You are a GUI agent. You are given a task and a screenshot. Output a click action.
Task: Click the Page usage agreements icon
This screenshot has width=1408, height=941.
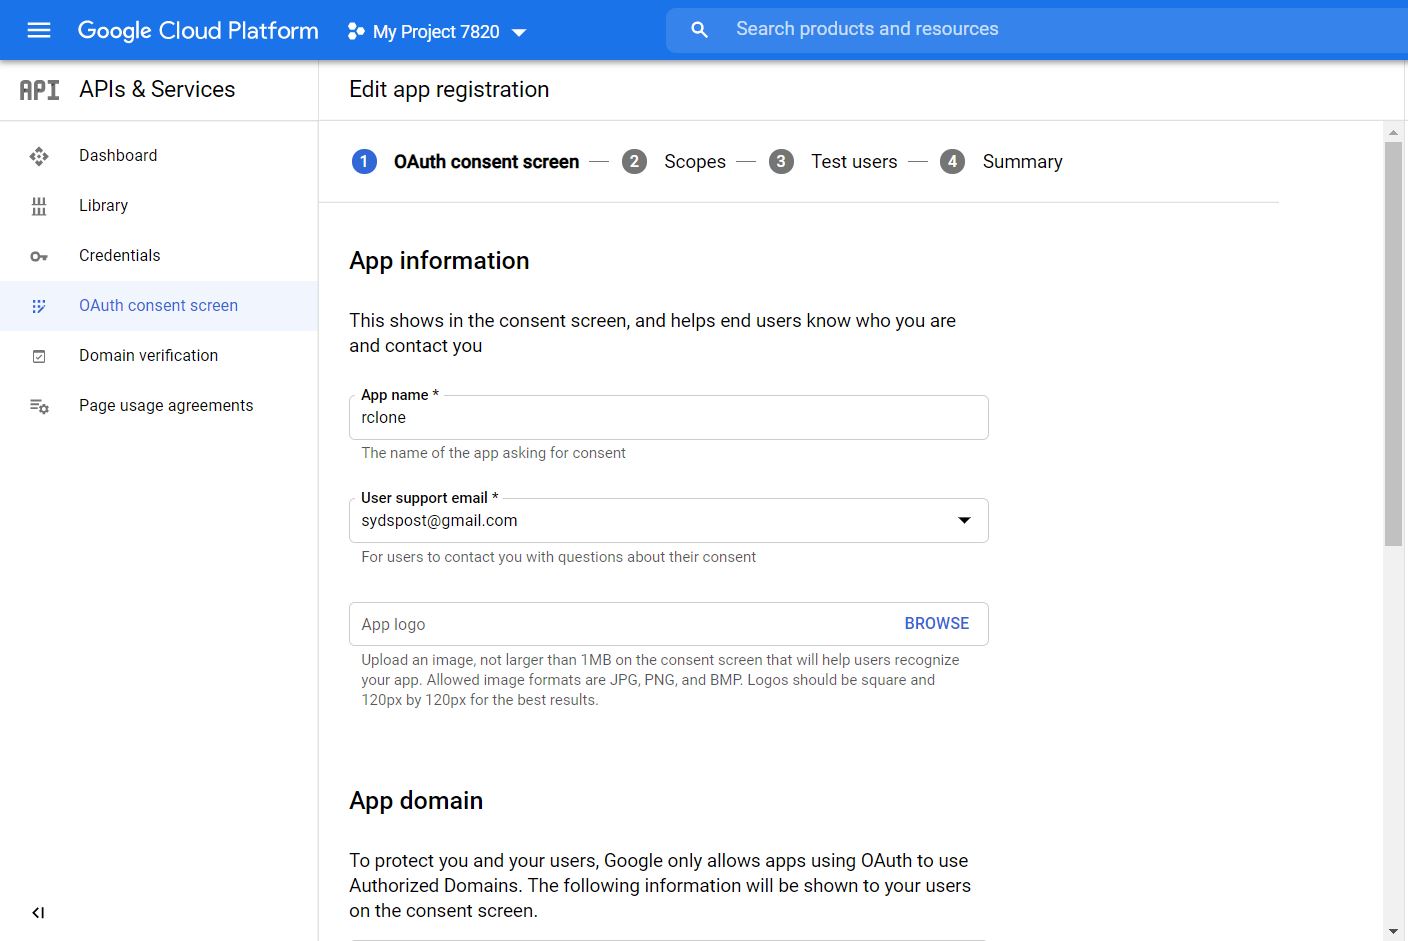39,406
